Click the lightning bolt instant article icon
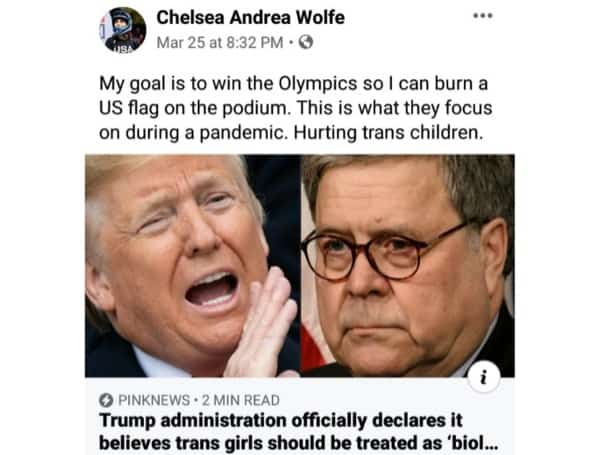The height and width of the screenshot is (455, 600). click(x=106, y=400)
